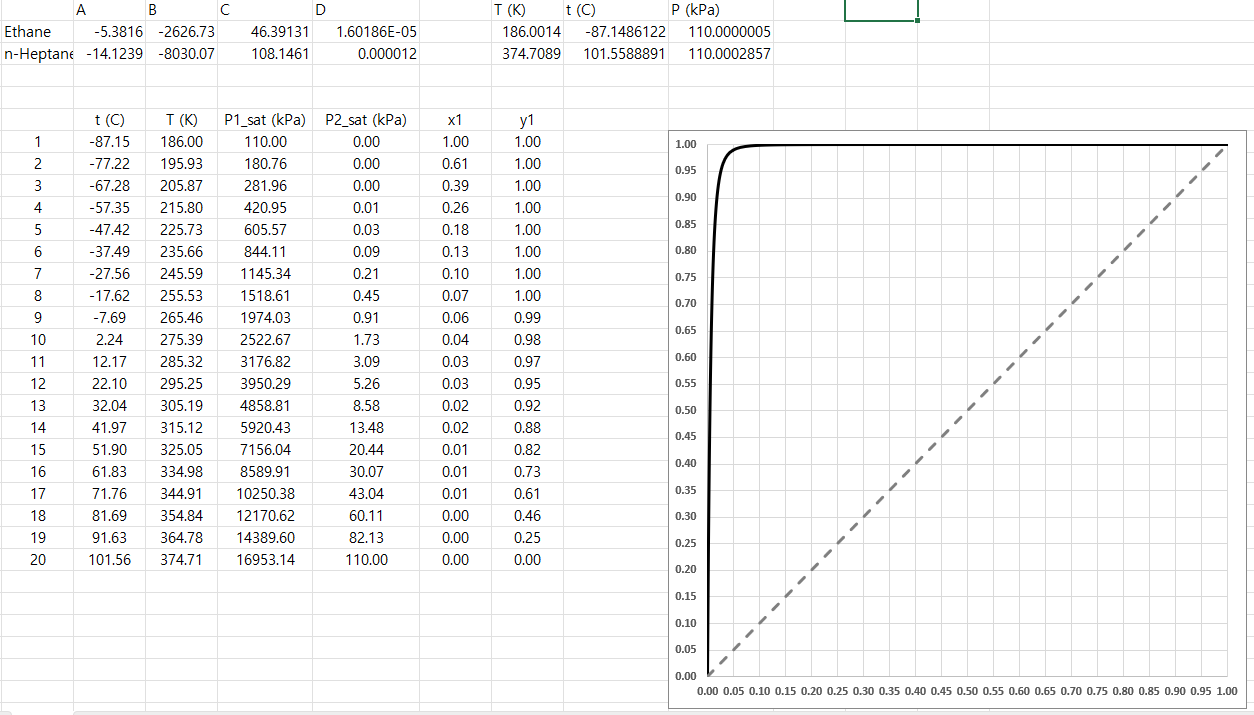Click the cell containing 46.39131

[x=265, y=32]
